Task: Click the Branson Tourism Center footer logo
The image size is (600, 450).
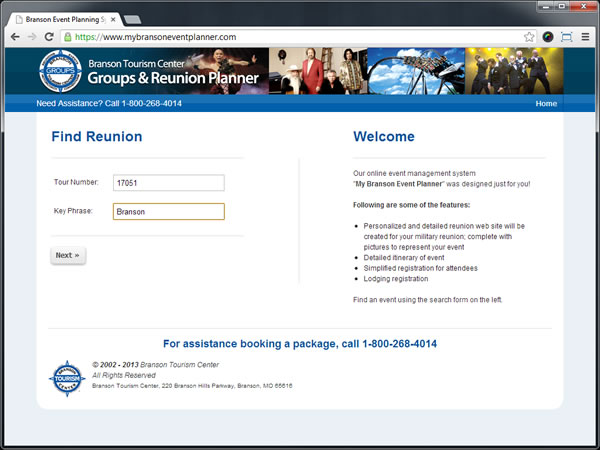Action: 67,378
